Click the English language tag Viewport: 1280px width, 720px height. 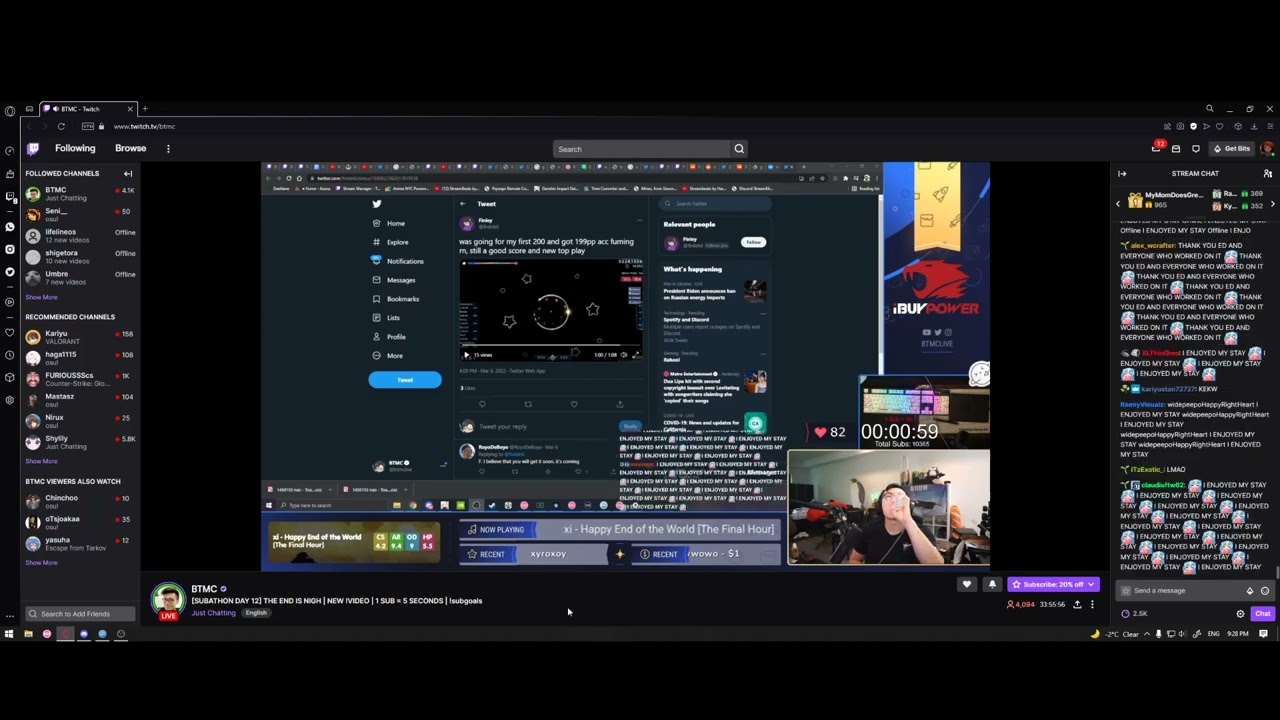[x=256, y=613]
